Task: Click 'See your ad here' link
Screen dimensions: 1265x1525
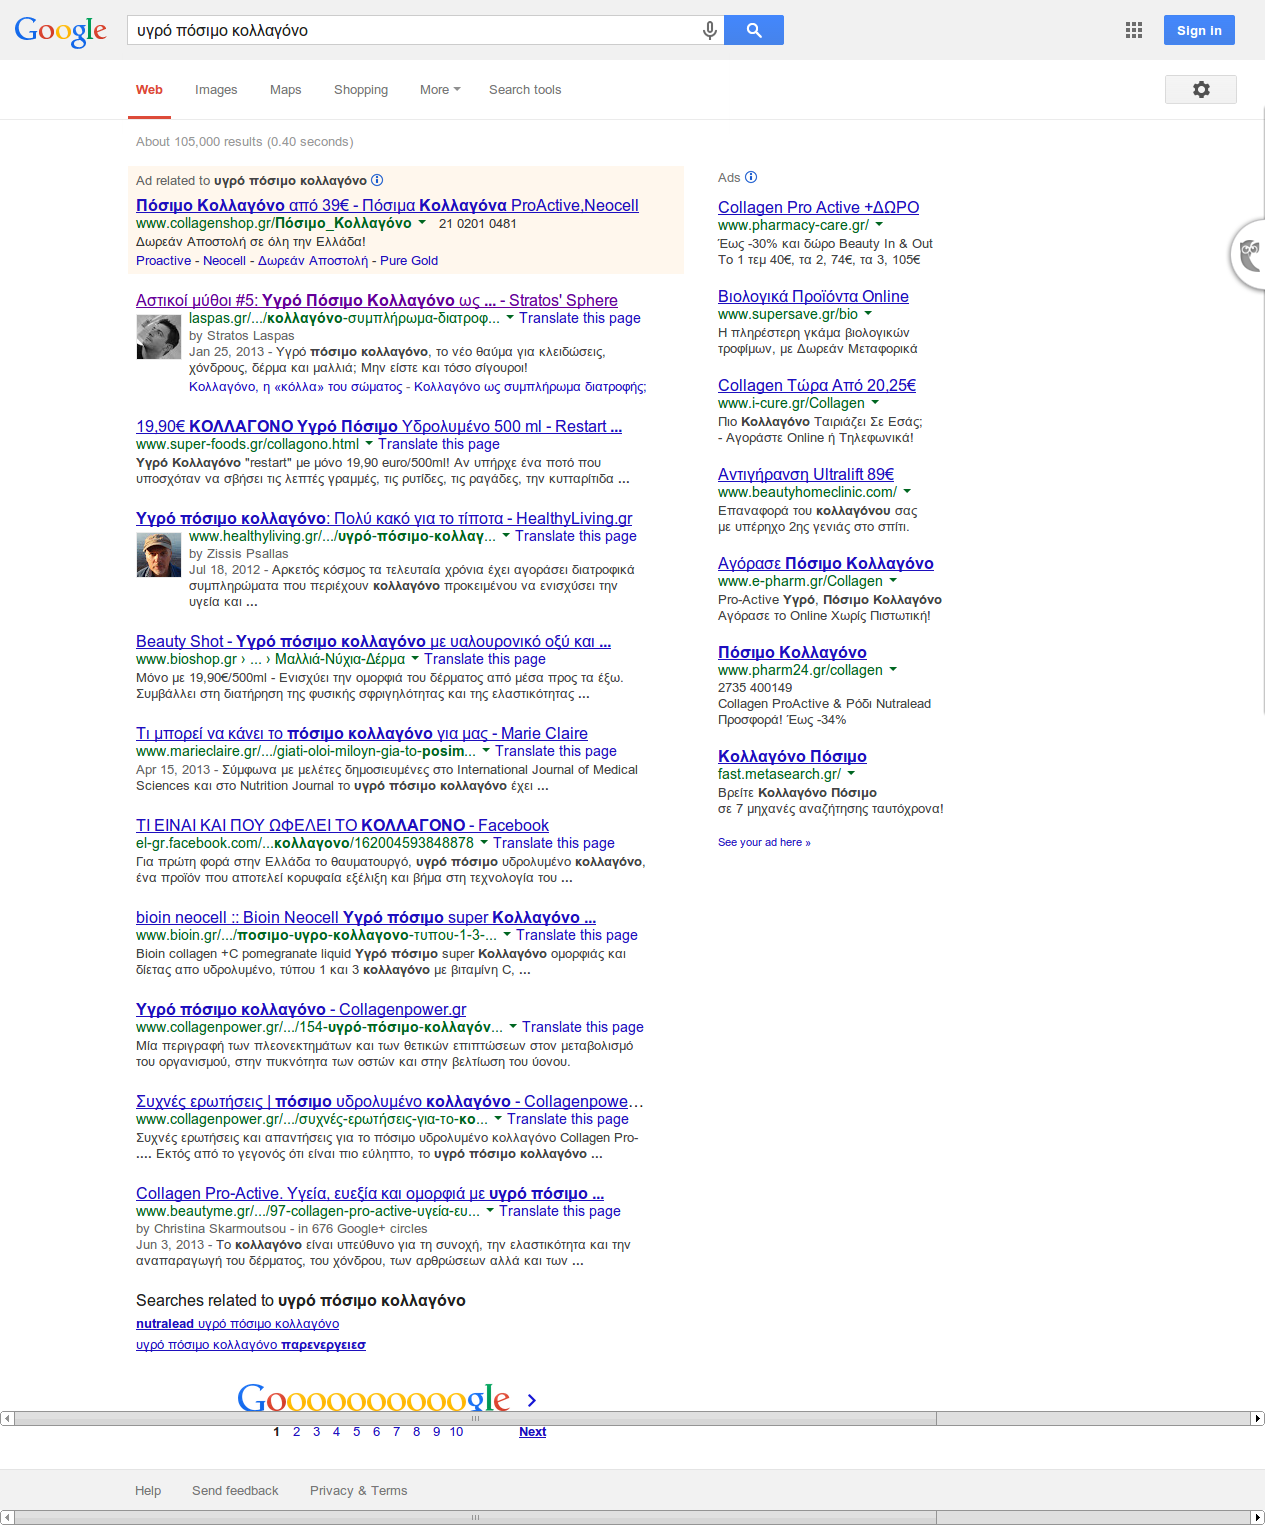Action: (x=764, y=842)
